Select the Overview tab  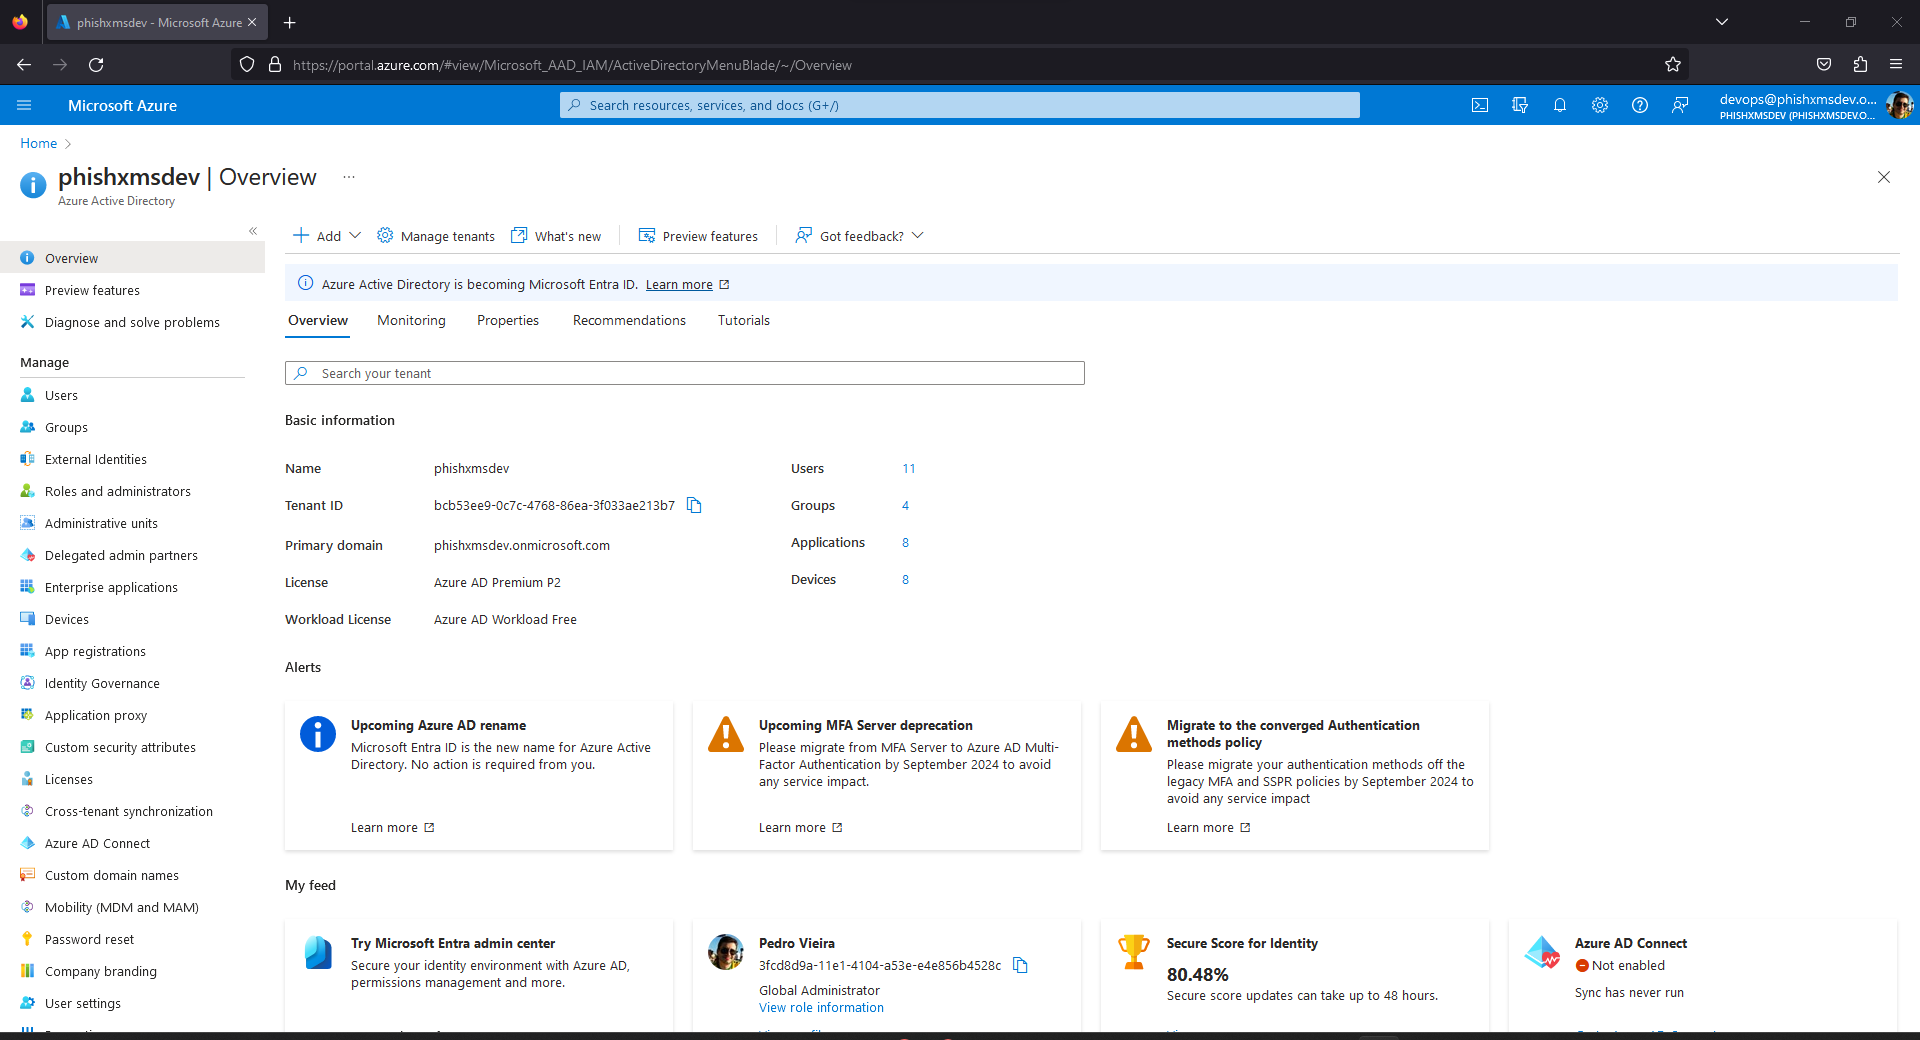(318, 320)
